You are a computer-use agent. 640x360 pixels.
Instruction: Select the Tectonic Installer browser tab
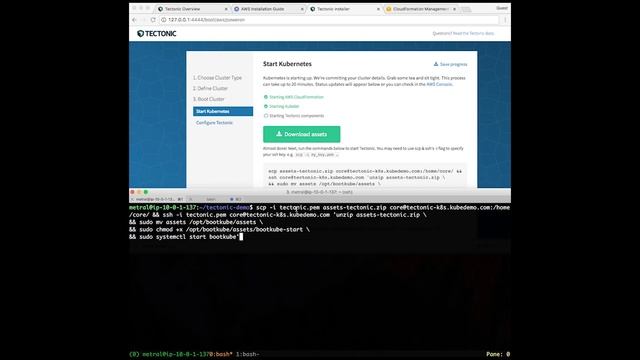345,9
